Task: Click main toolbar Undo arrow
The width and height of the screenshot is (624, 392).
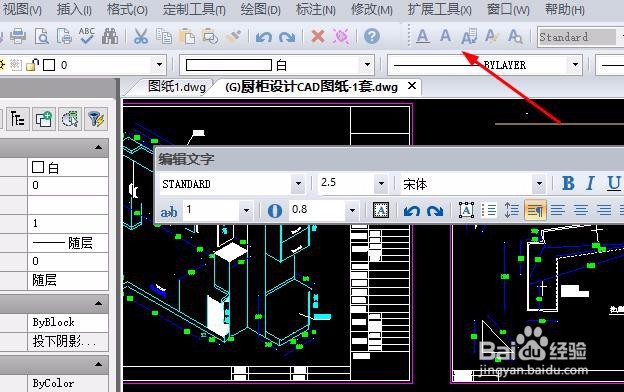Action: [x=263, y=37]
